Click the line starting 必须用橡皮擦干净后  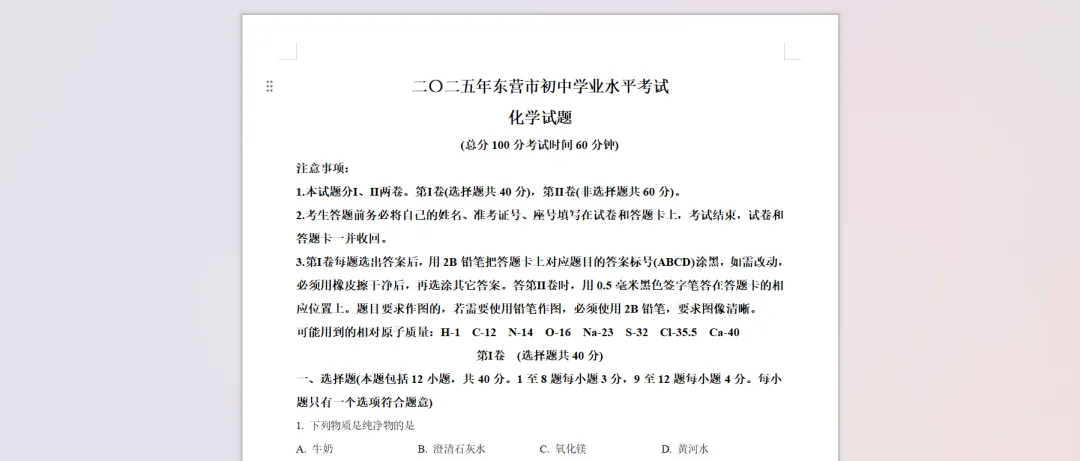(540, 285)
